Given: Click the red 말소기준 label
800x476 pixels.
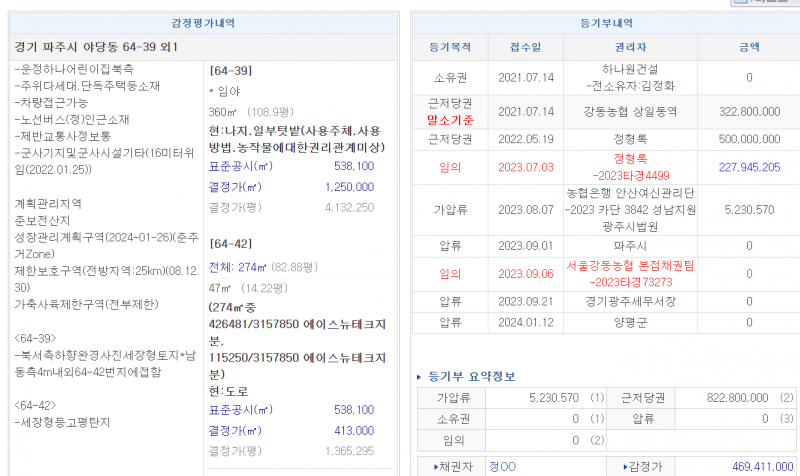Looking at the screenshot, I should point(448,119).
